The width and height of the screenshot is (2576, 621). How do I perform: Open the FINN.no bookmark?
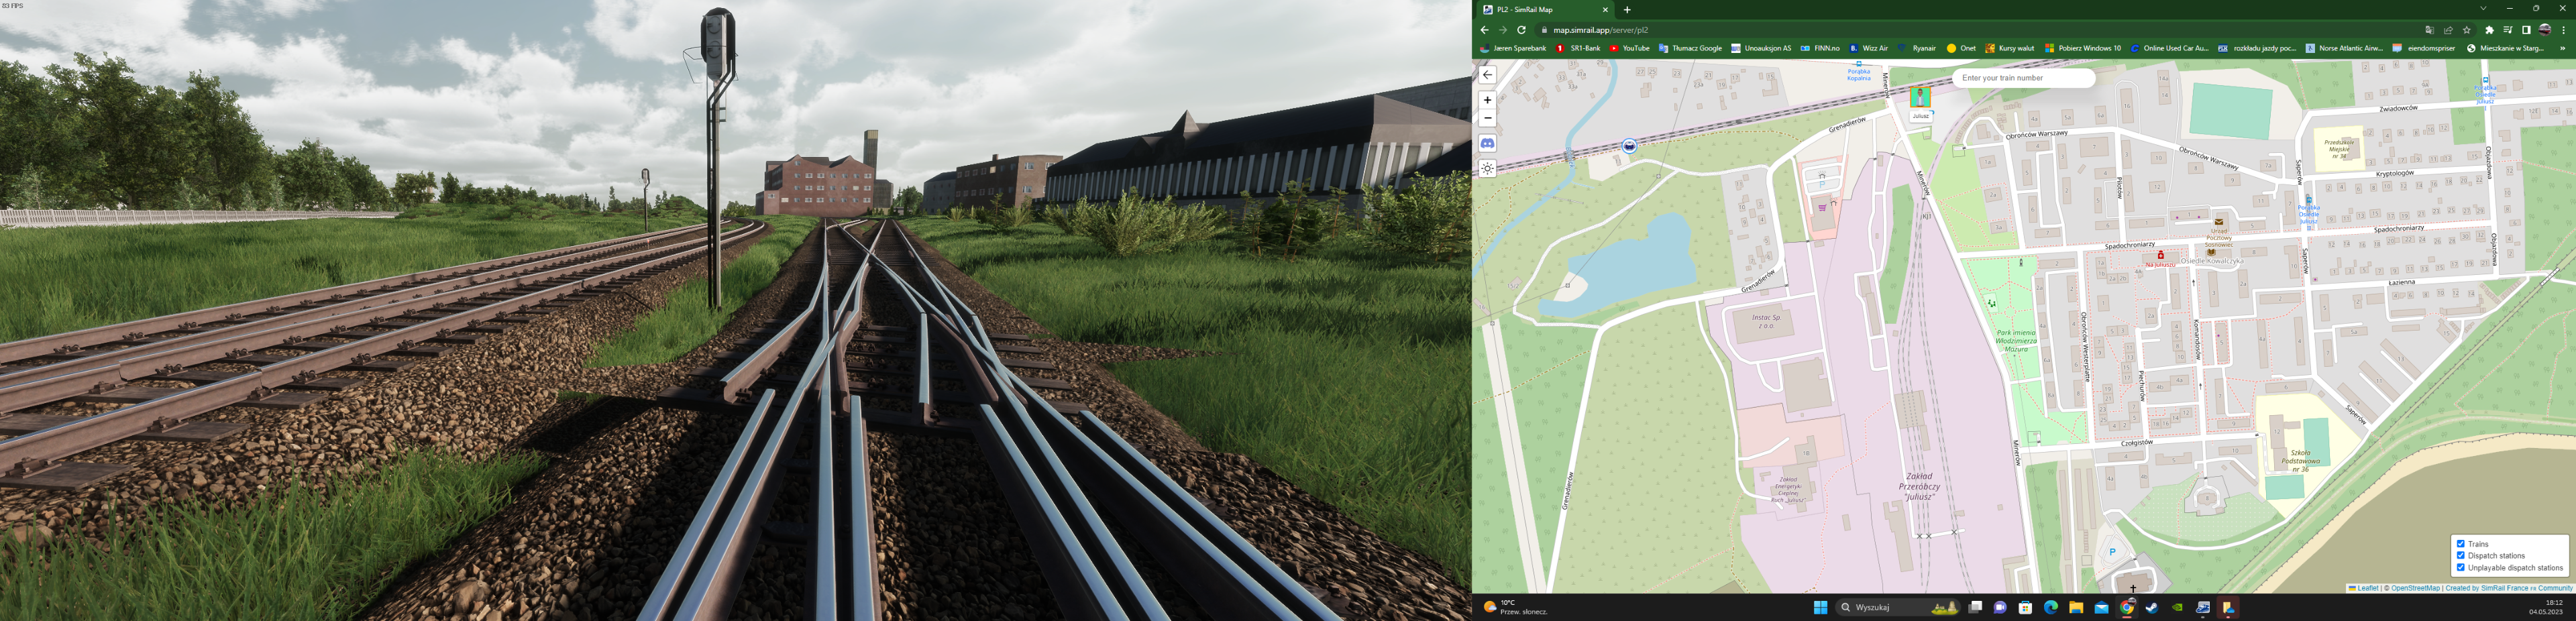pyautogui.click(x=1820, y=48)
